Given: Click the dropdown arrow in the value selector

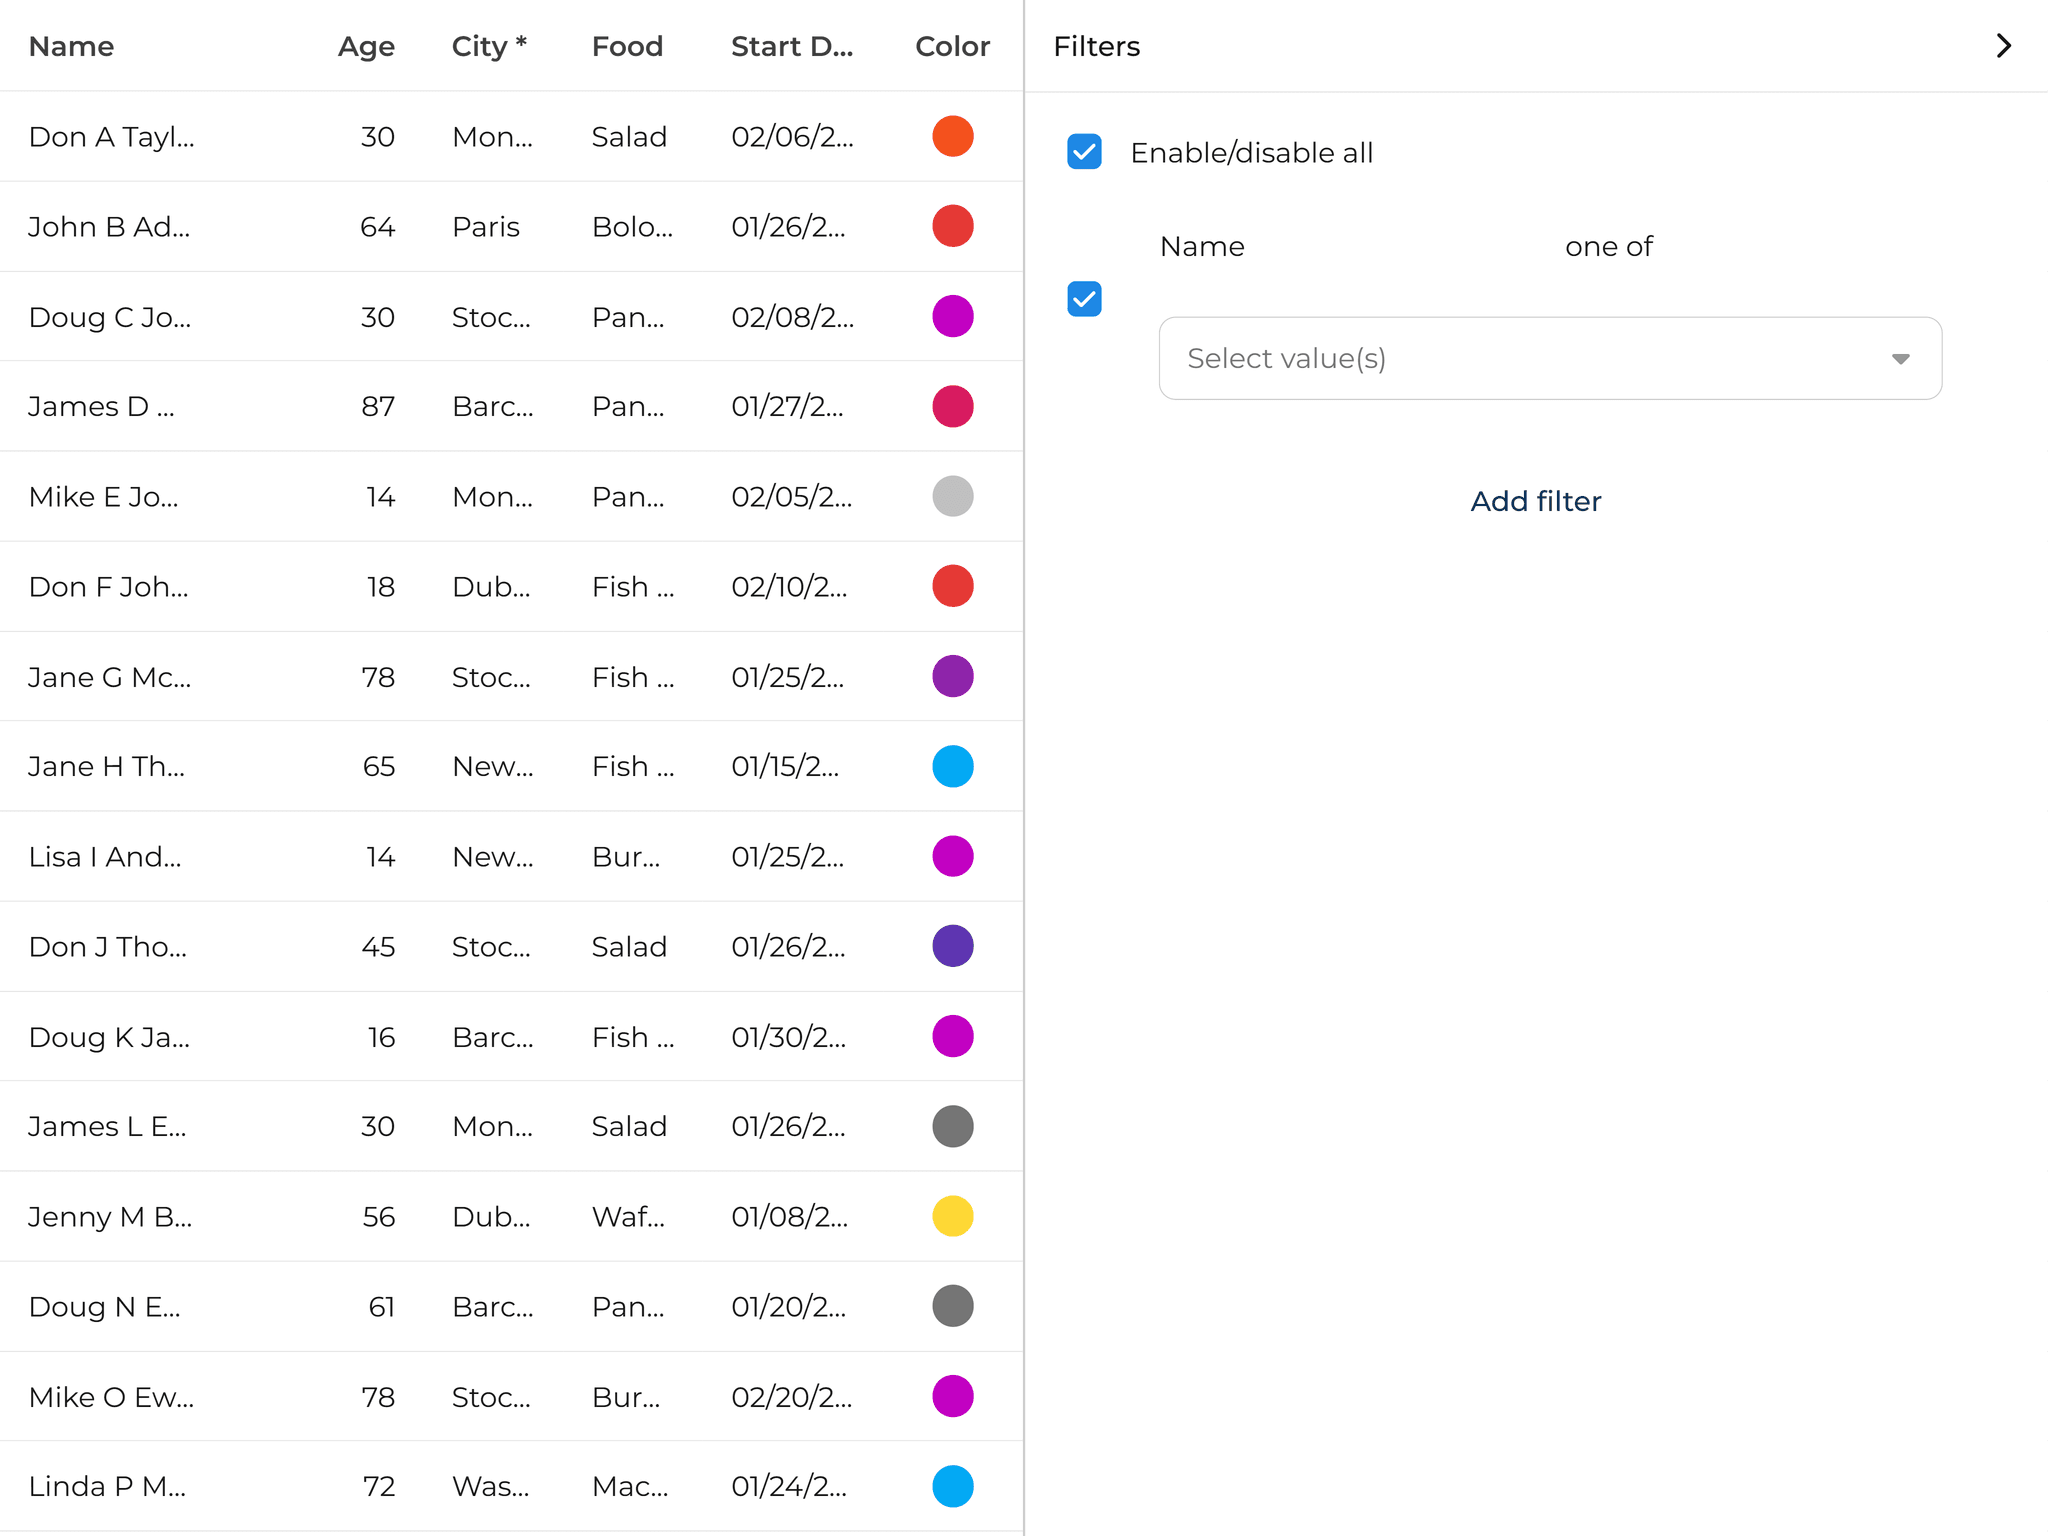Looking at the screenshot, I should point(1900,359).
